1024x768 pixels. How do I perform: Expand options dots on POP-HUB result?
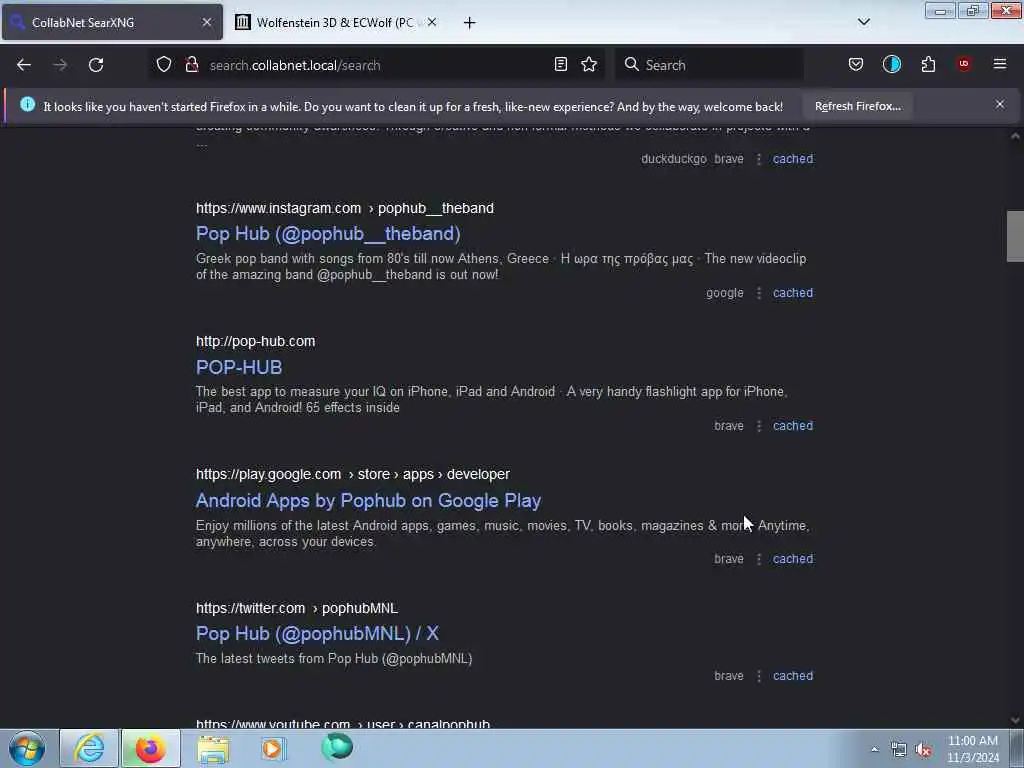[x=758, y=426]
